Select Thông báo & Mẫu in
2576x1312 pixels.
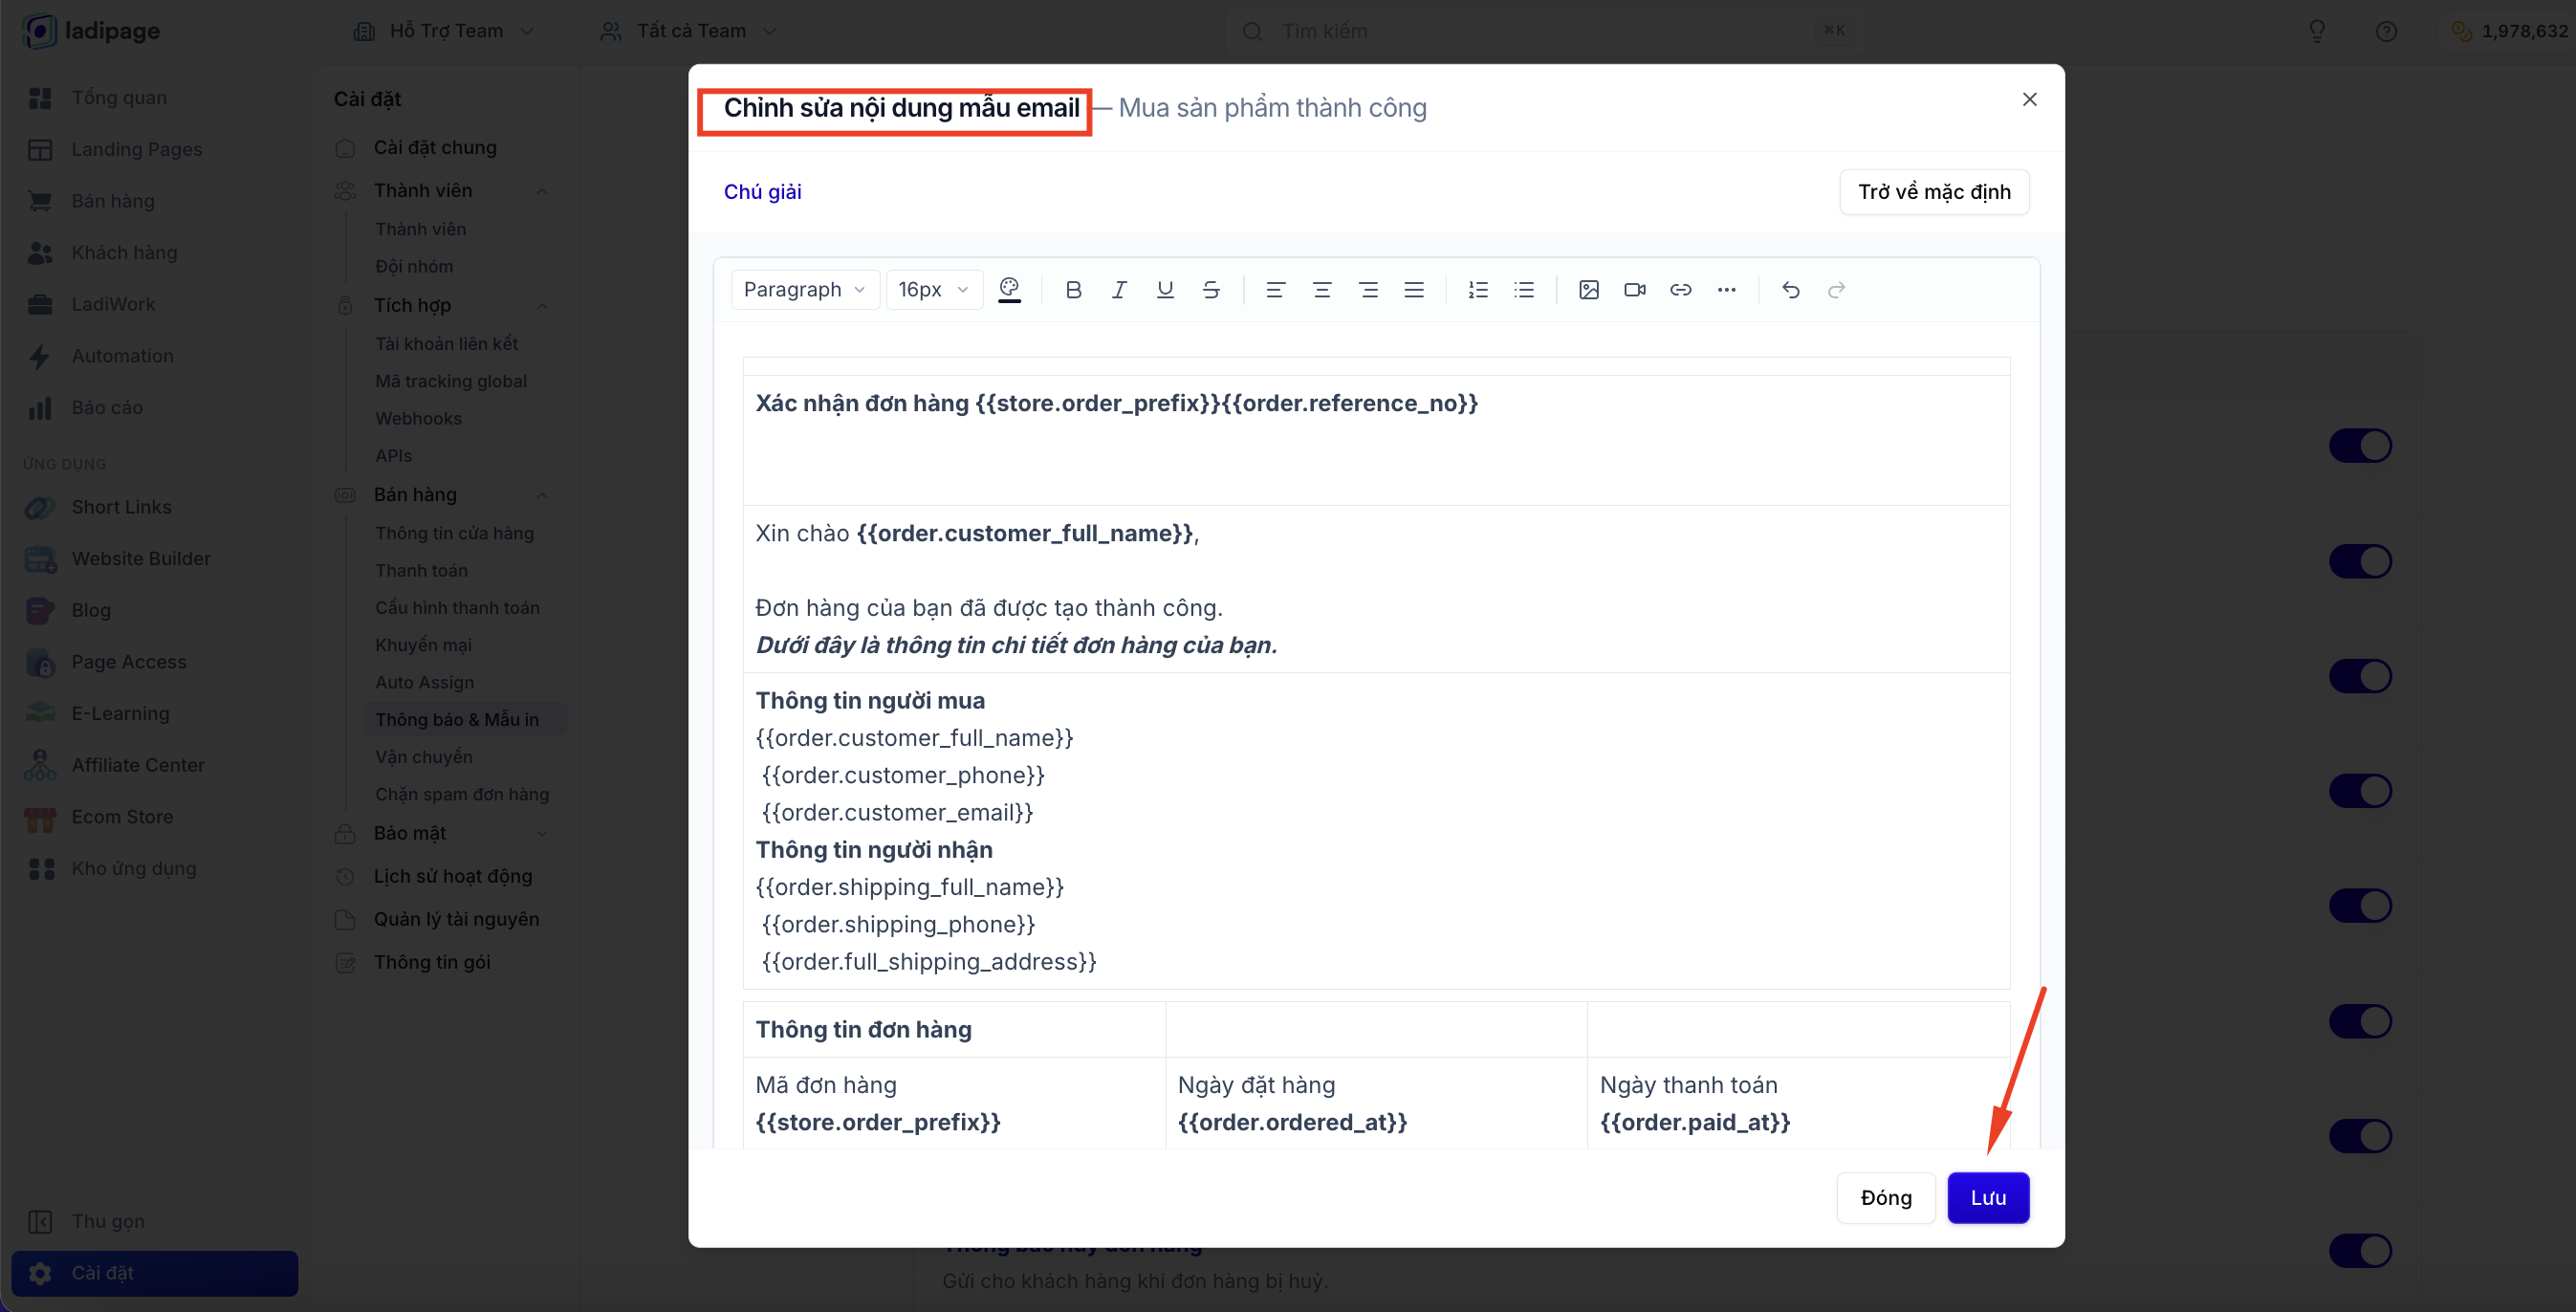click(466, 720)
